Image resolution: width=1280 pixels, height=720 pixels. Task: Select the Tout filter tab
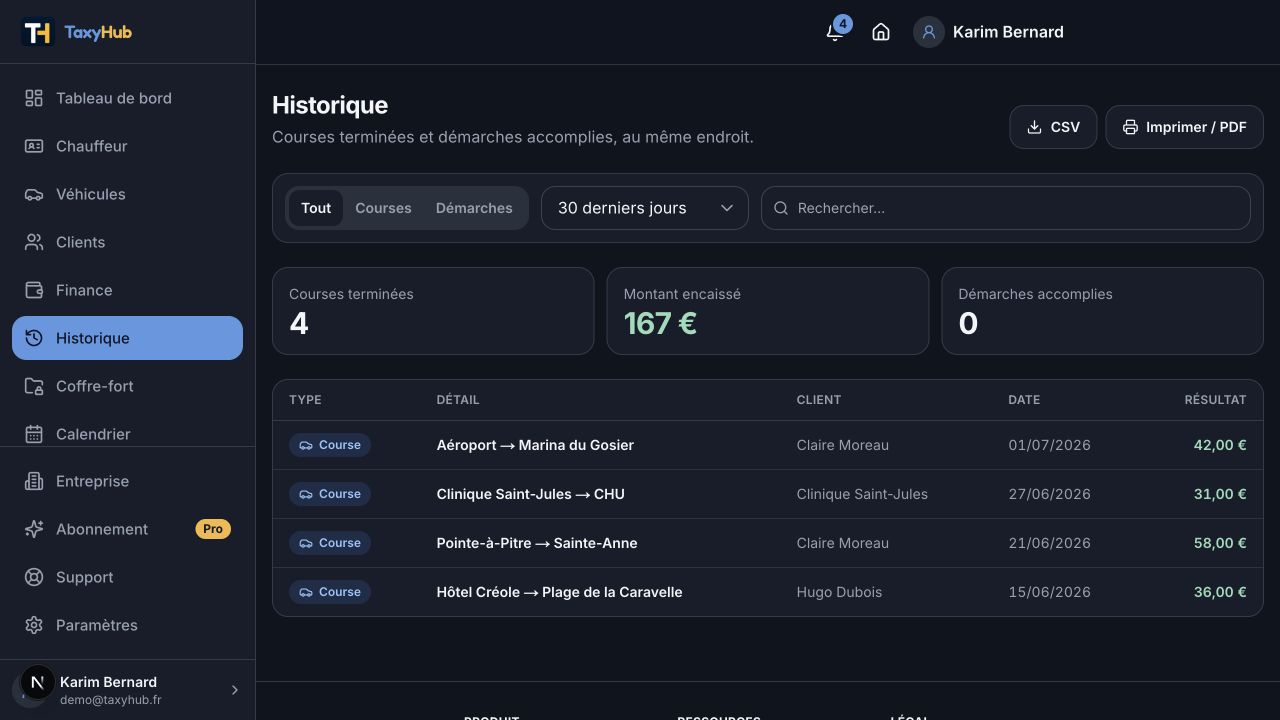coord(316,208)
